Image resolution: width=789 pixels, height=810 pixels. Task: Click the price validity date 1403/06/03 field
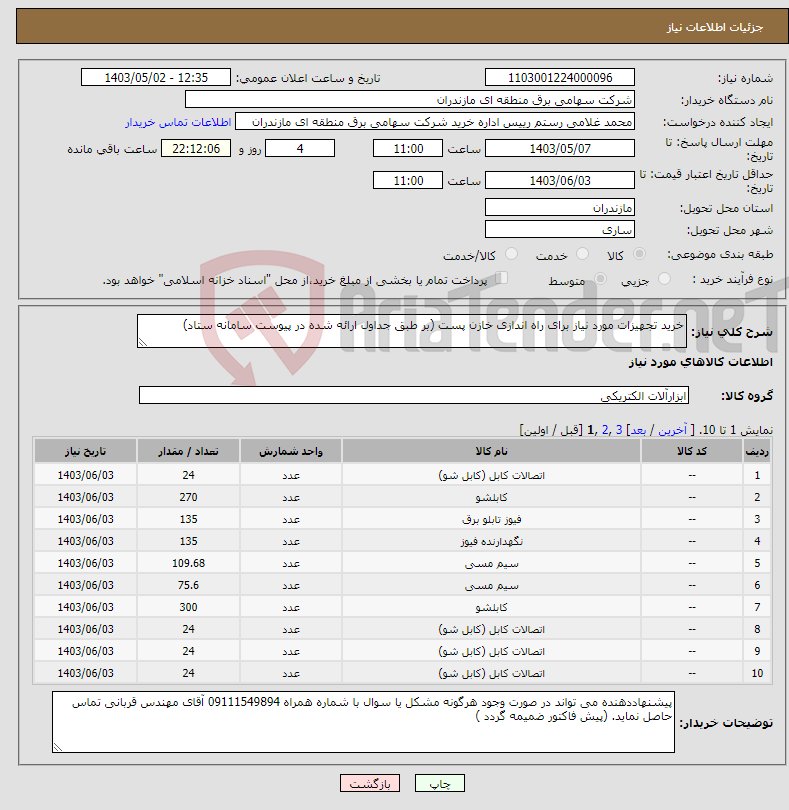pyautogui.click(x=560, y=180)
